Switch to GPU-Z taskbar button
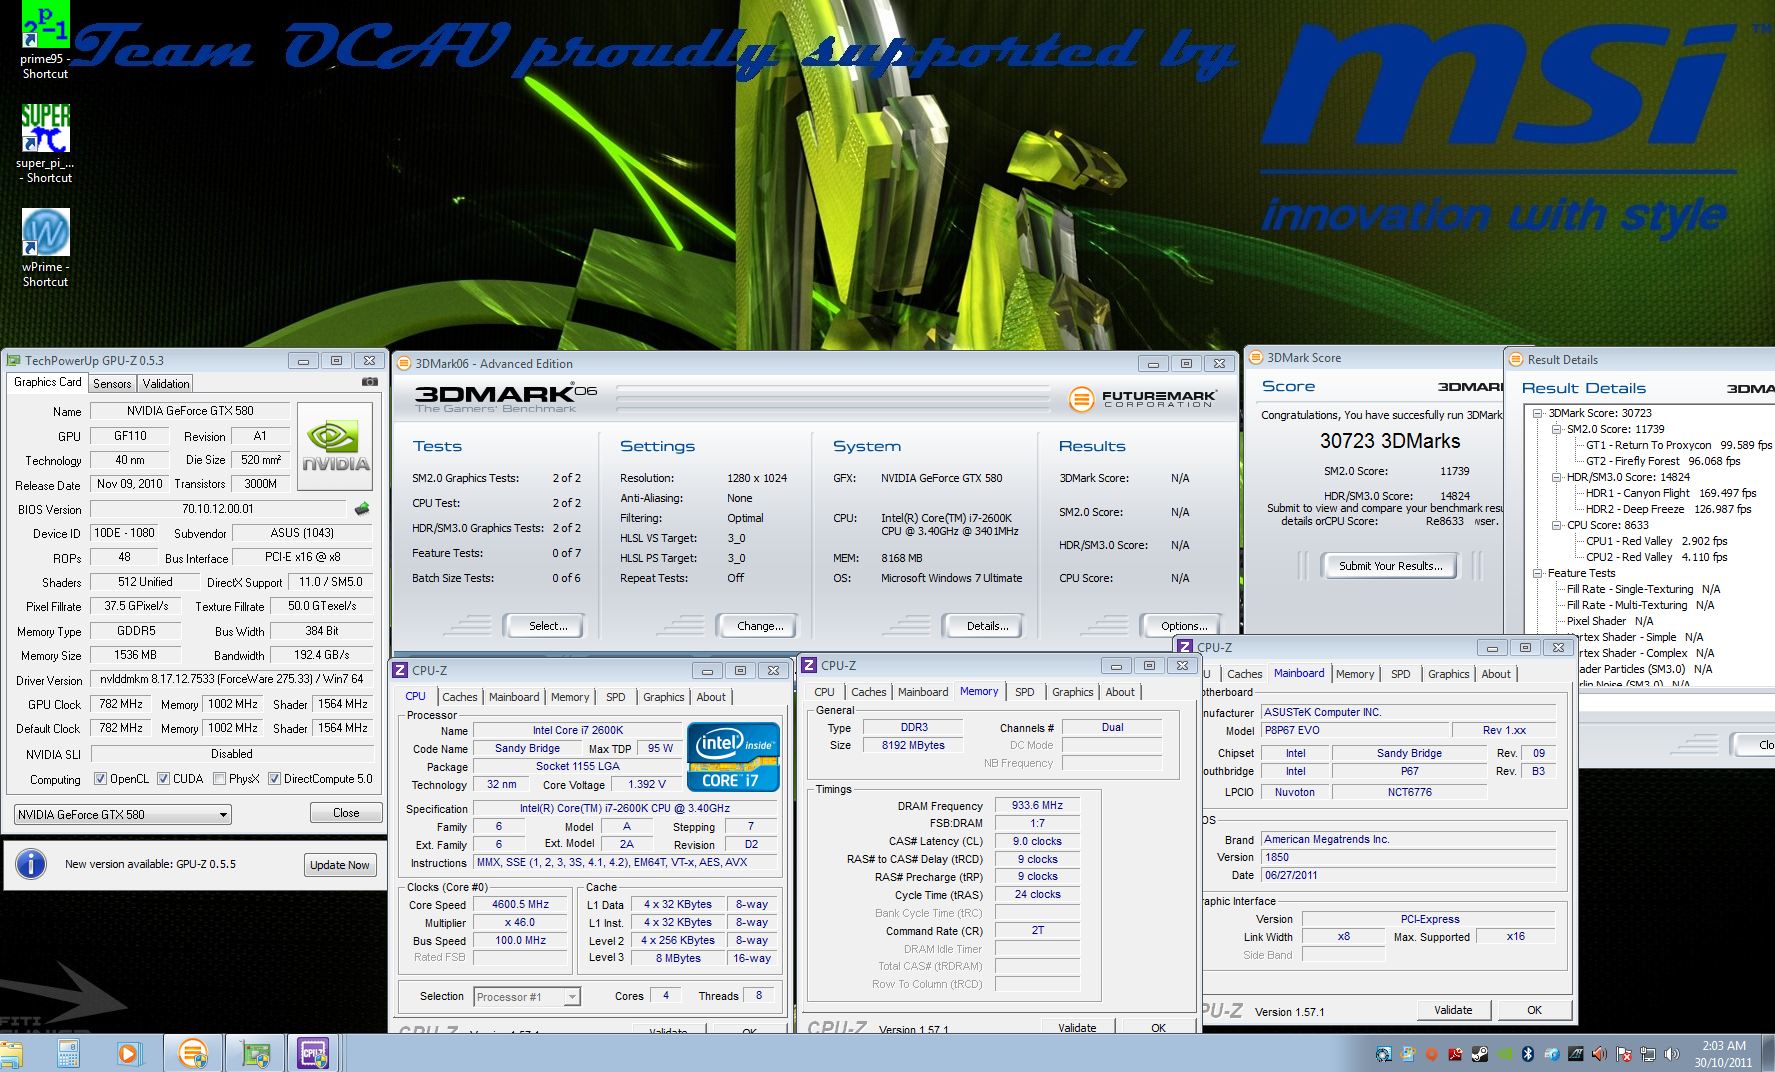Image resolution: width=1775 pixels, height=1072 pixels. point(255,1053)
